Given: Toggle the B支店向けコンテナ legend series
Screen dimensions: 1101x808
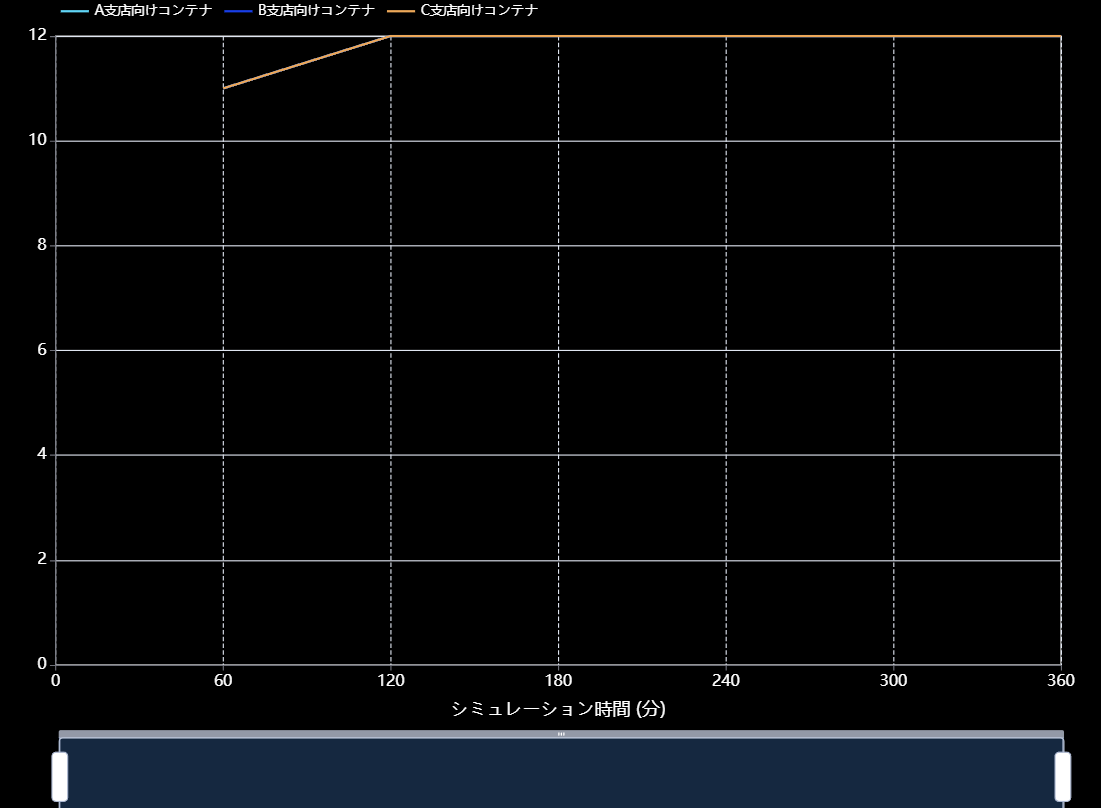Looking at the screenshot, I should (316, 11).
